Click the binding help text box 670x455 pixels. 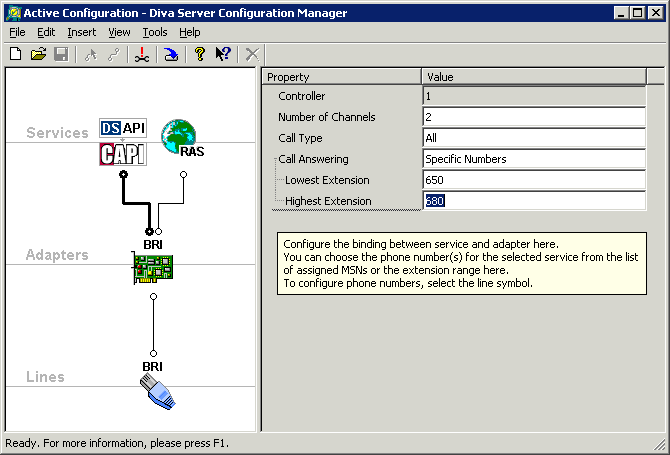click(x=462, y=264)
